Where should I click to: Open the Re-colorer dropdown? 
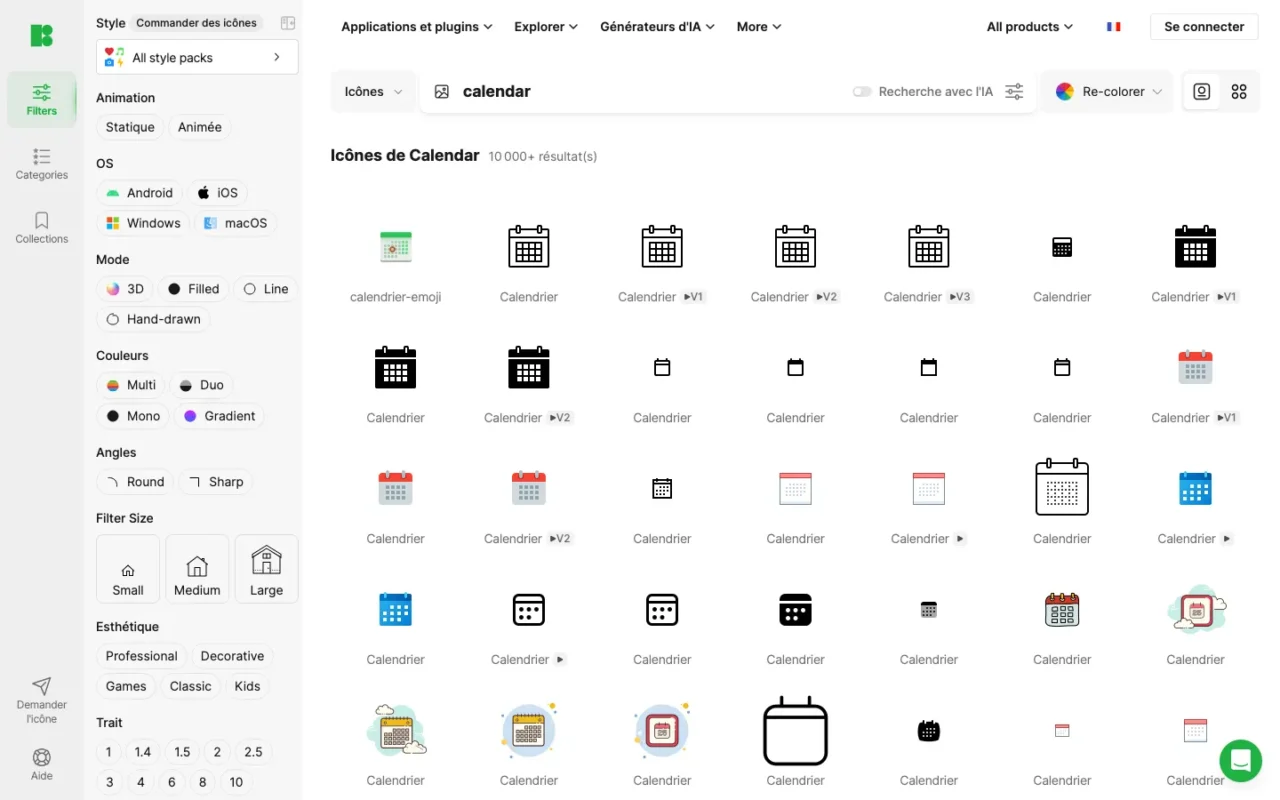1107,91
